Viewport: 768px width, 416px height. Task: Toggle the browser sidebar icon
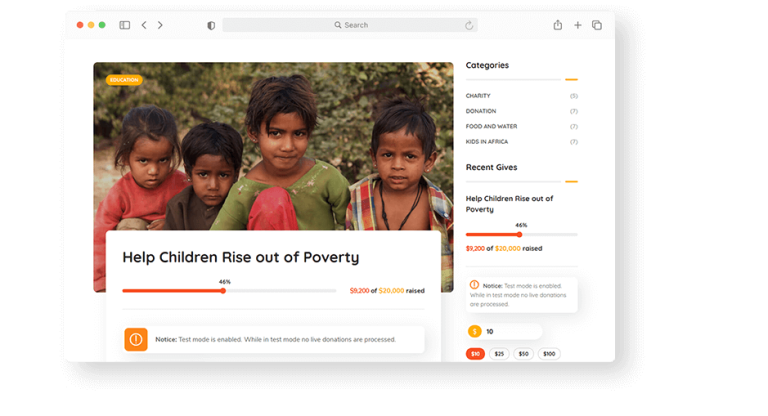point(124,25)
